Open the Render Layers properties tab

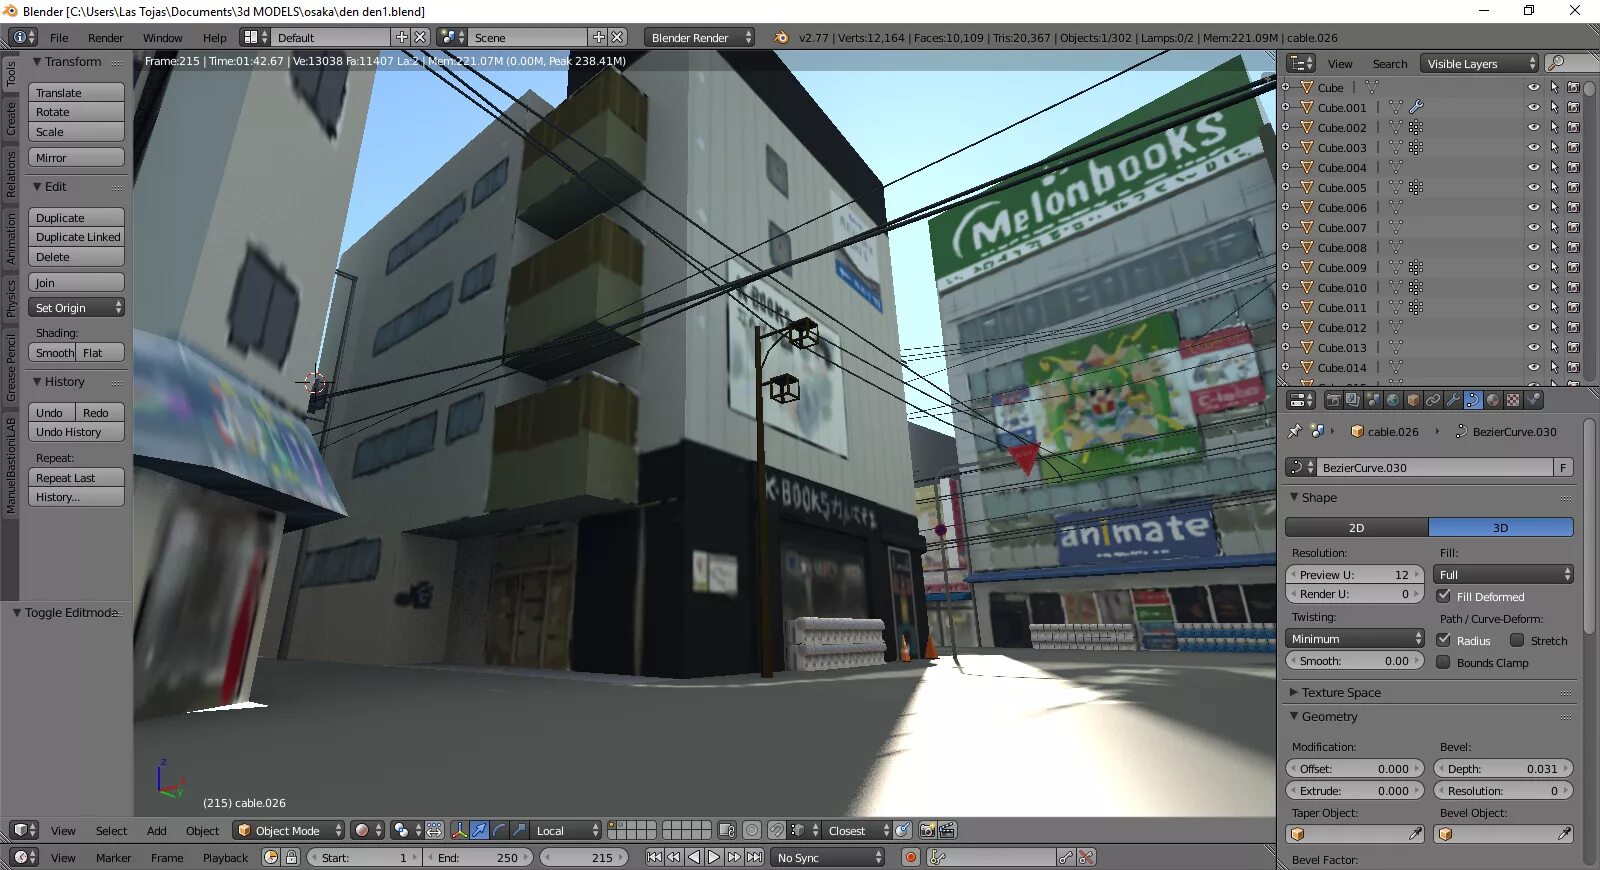coord(1353,400)
